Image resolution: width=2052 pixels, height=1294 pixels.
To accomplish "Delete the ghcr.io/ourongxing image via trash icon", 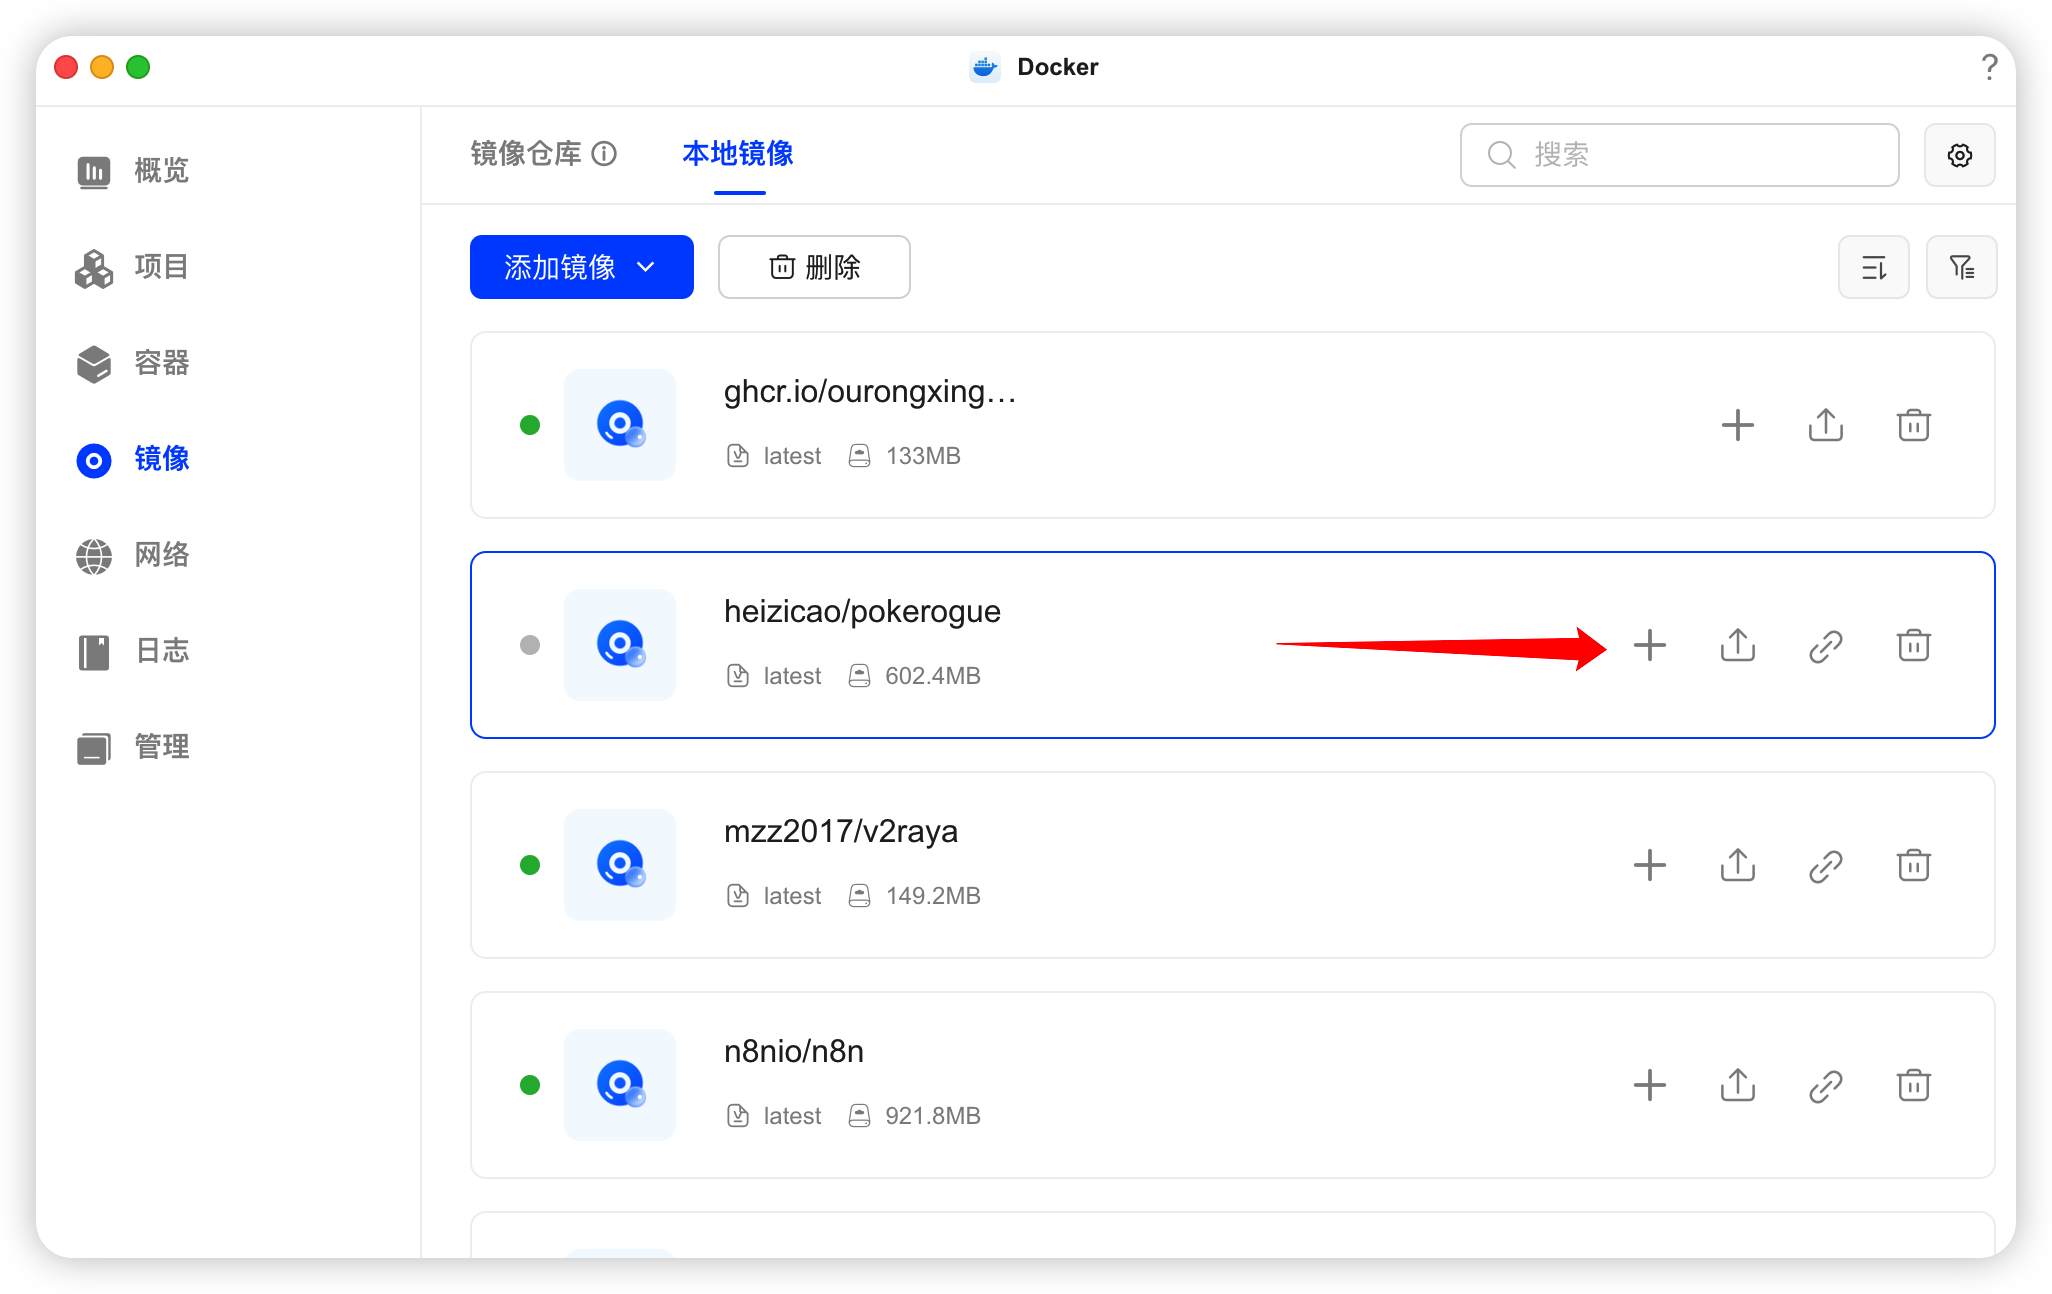I will pyautogui.click(x=1913, y=425).
